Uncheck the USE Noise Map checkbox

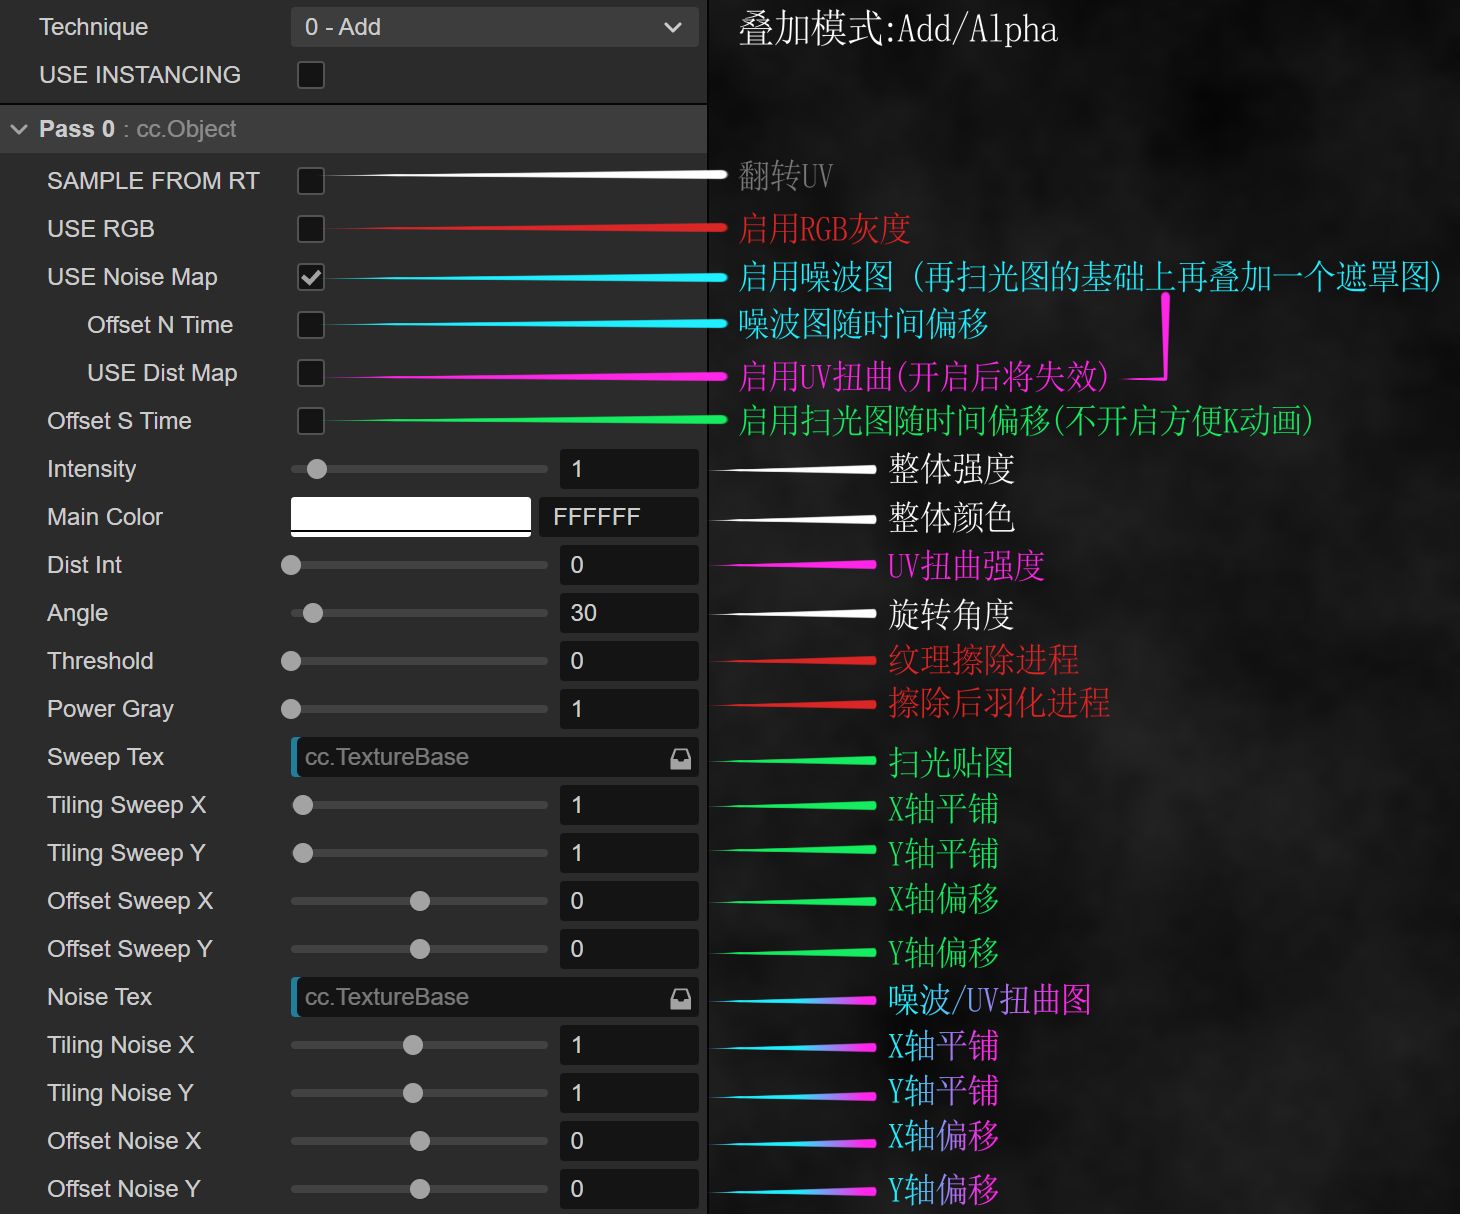click(x=311, y=277)
